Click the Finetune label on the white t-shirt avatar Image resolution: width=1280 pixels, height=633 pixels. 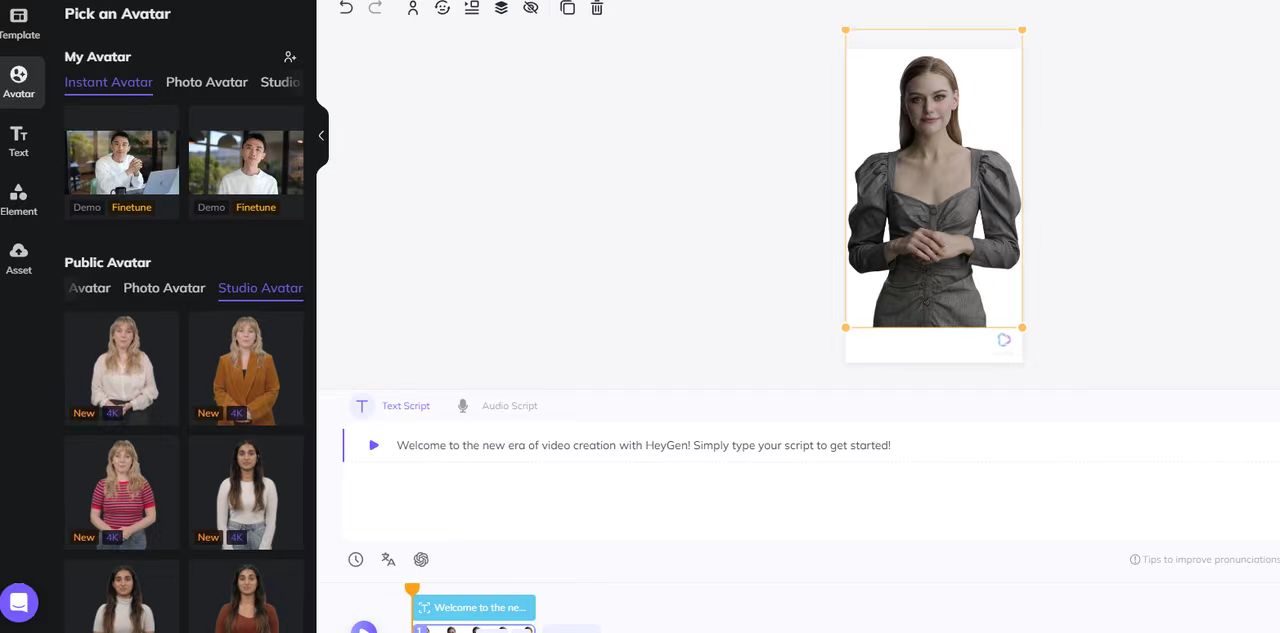pyautogui.click(x=256, y=208)
